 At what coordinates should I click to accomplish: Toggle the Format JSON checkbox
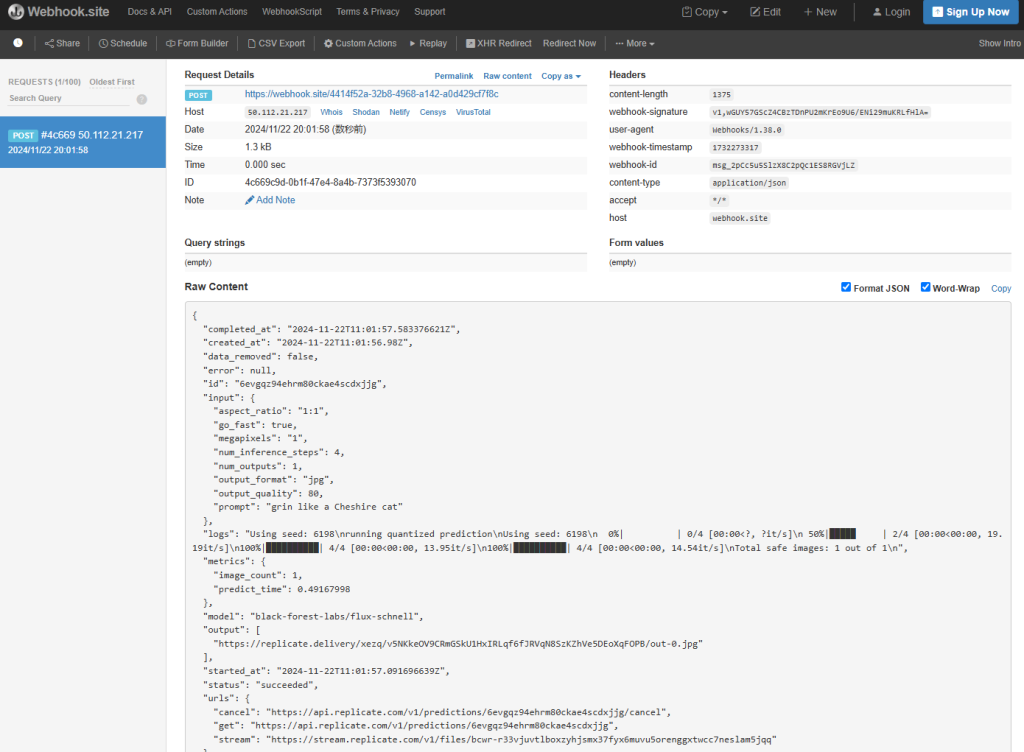[x=846, y=288]
